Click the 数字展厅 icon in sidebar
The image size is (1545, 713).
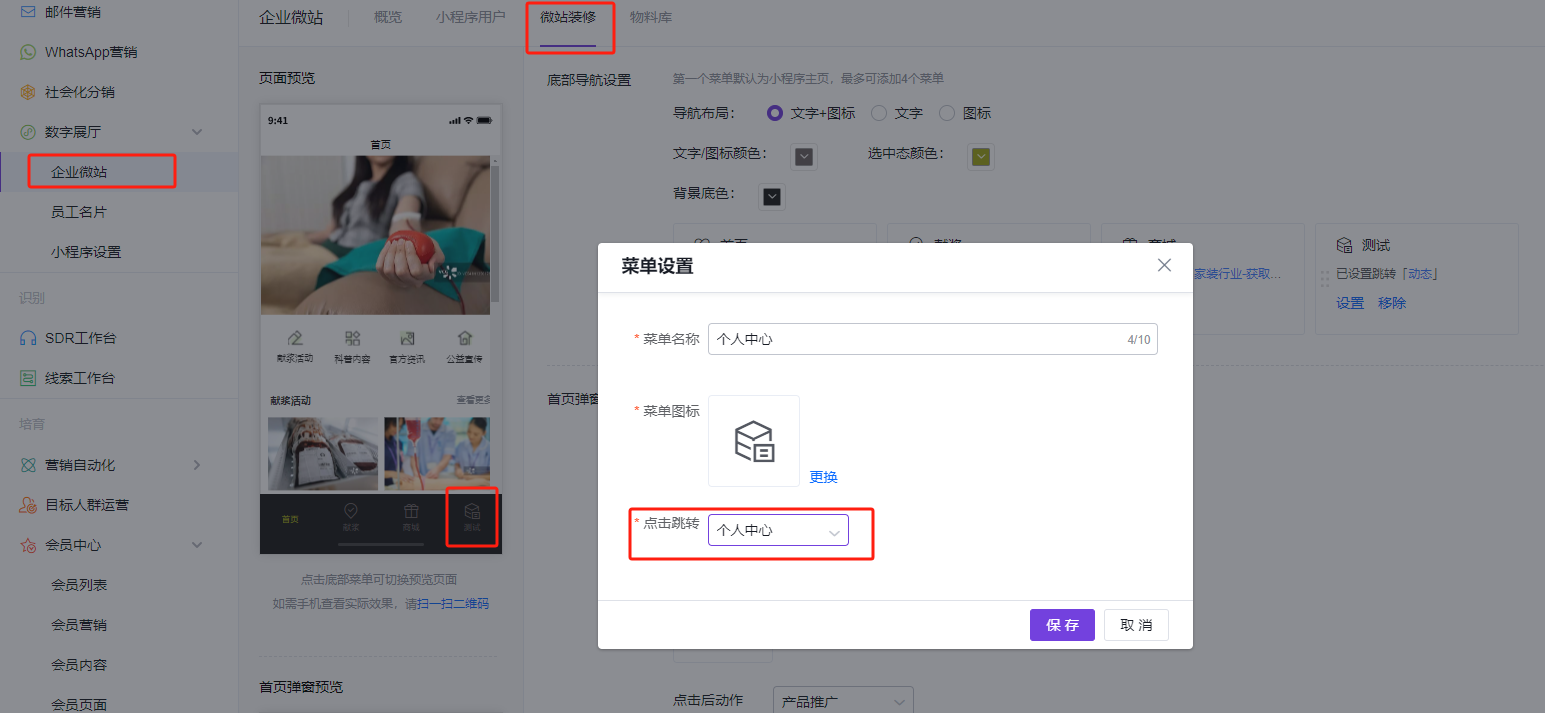(x=28, y=132)
